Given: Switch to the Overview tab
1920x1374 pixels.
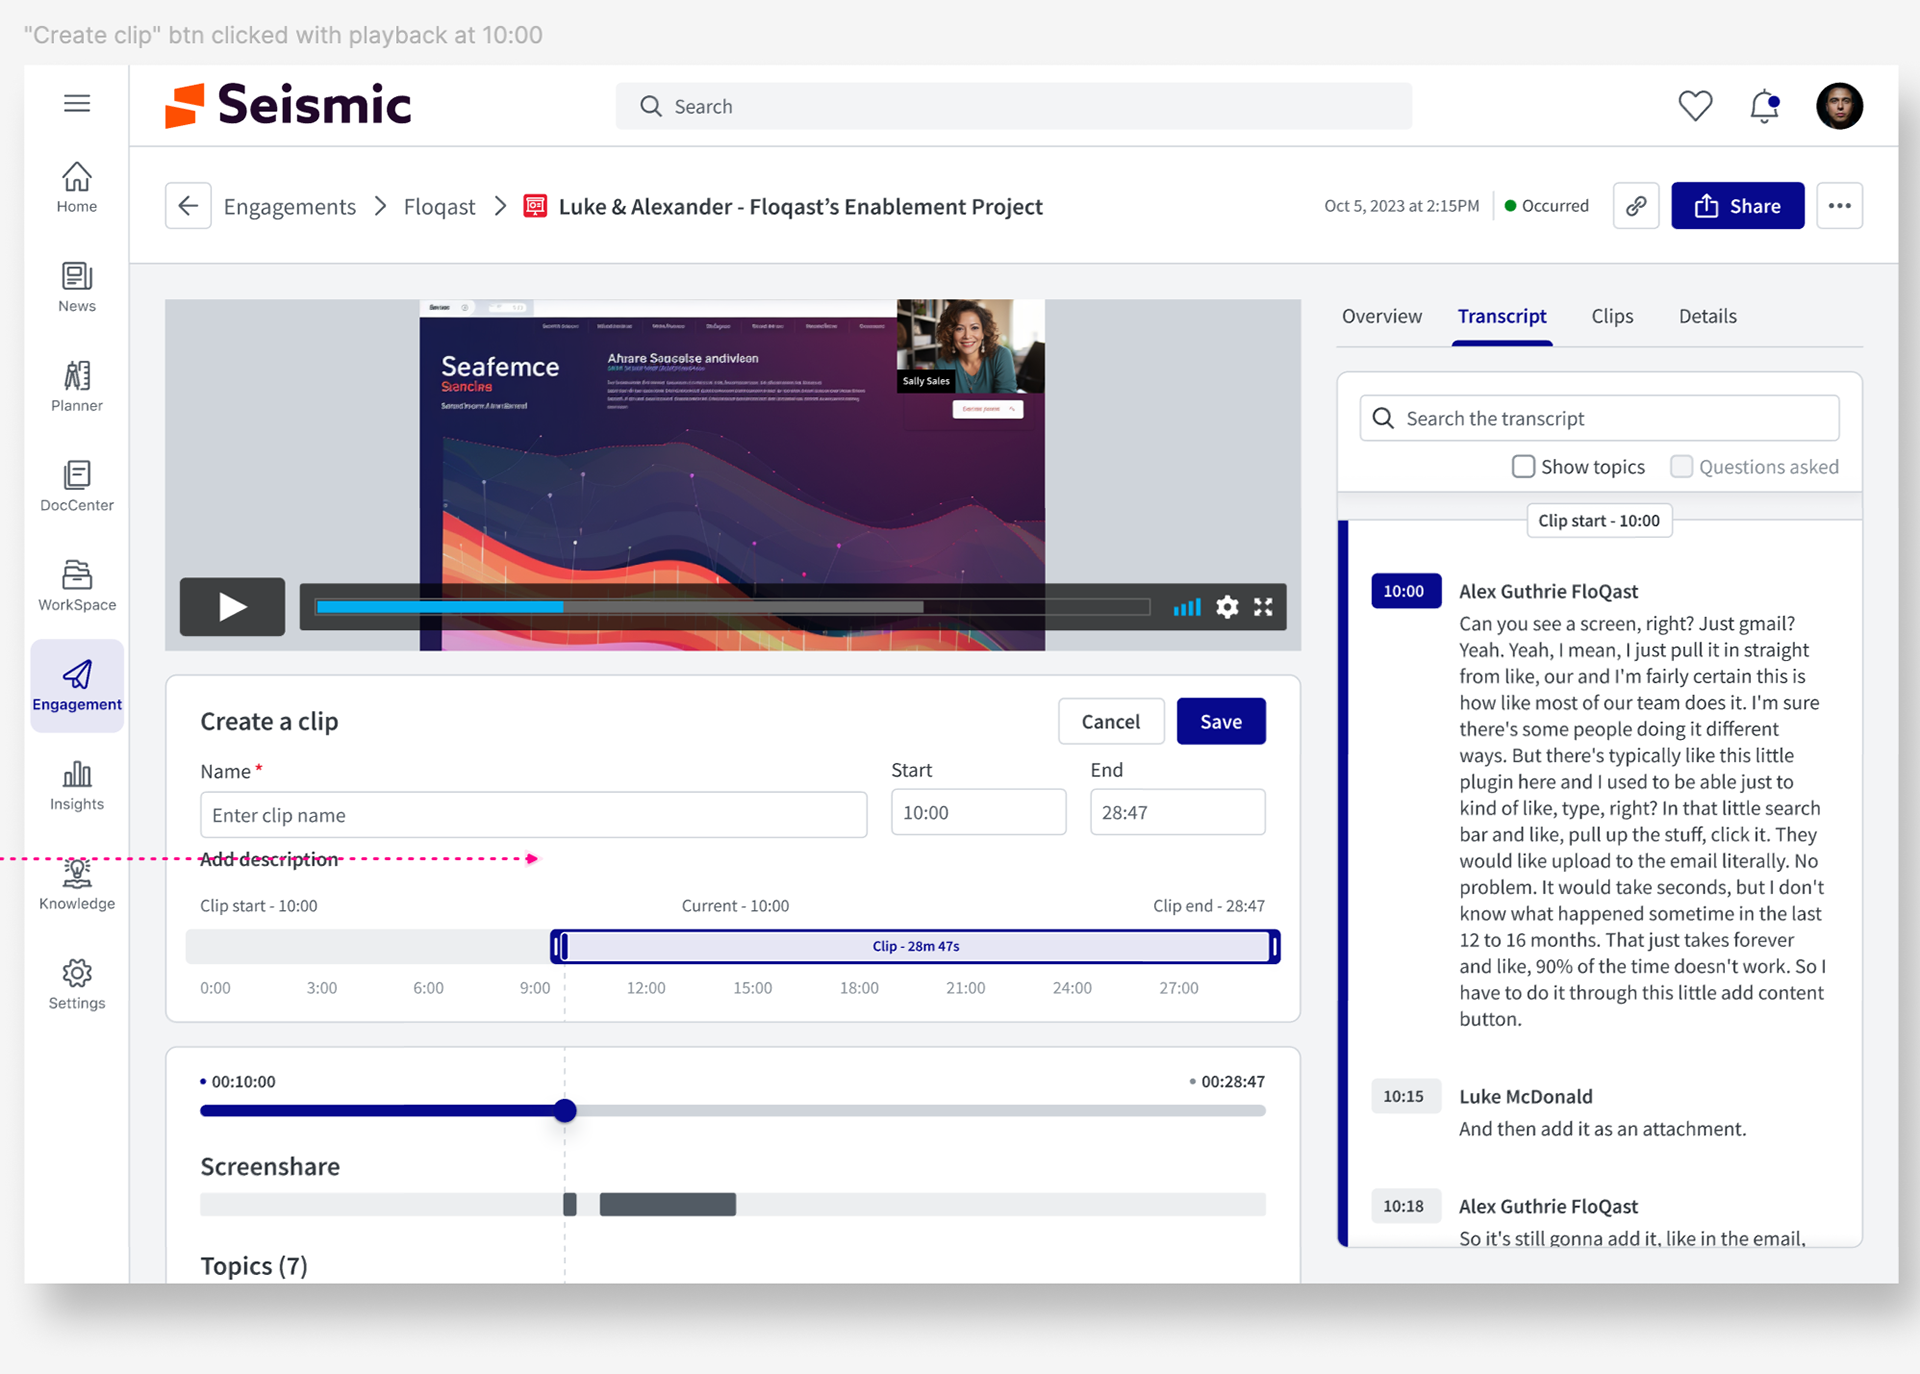Looking at the screenshot, I should coord(1381,316).
